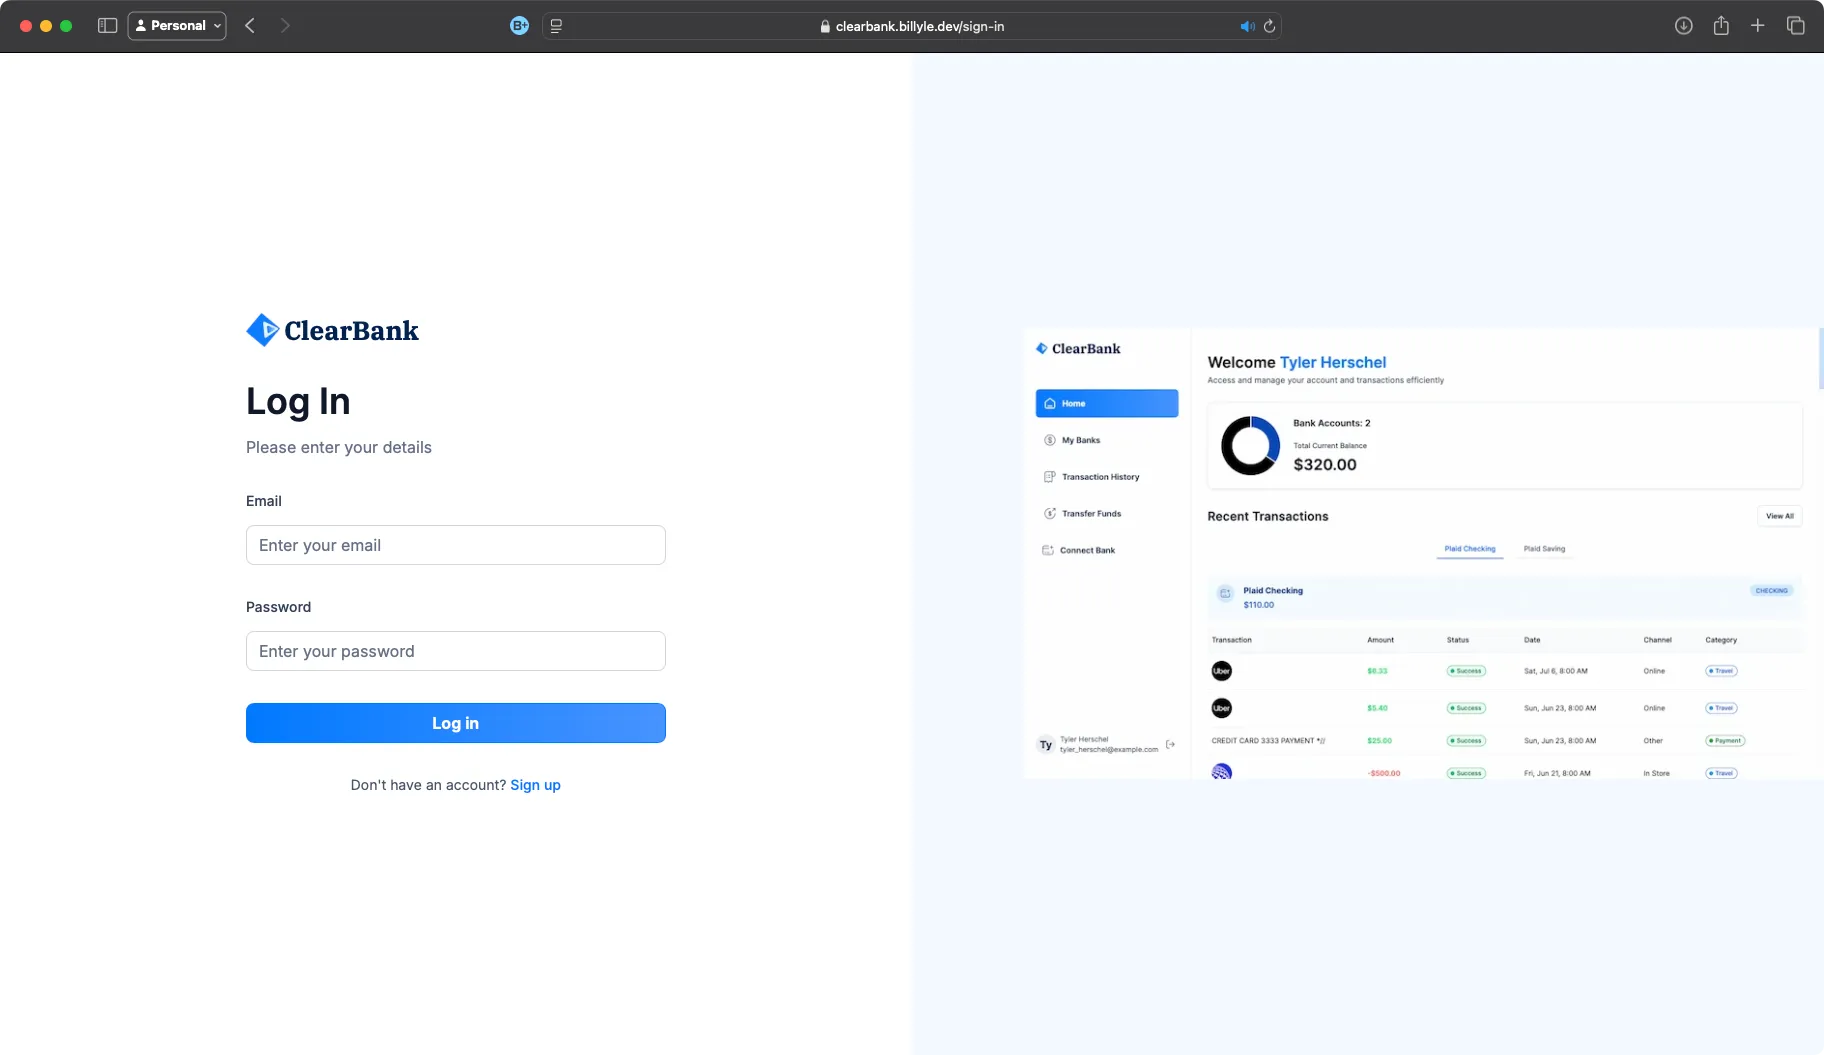
Task: Click the ClearBank diamond logo icon
Action: pos(262,329)
